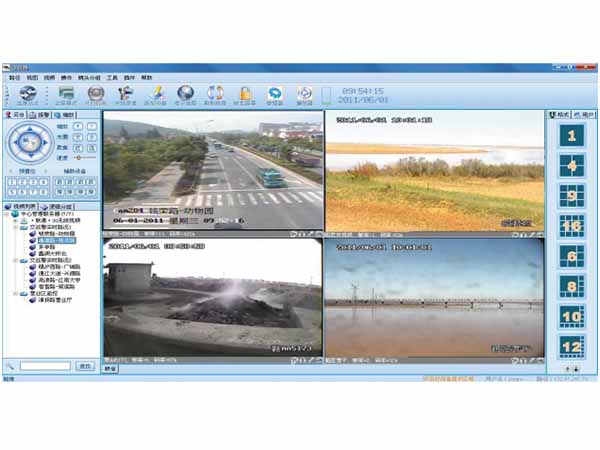The width and height of the screenshot is (600, 450).
Task: Switch to the 报警 alarm tab
Action: (40, 115)
